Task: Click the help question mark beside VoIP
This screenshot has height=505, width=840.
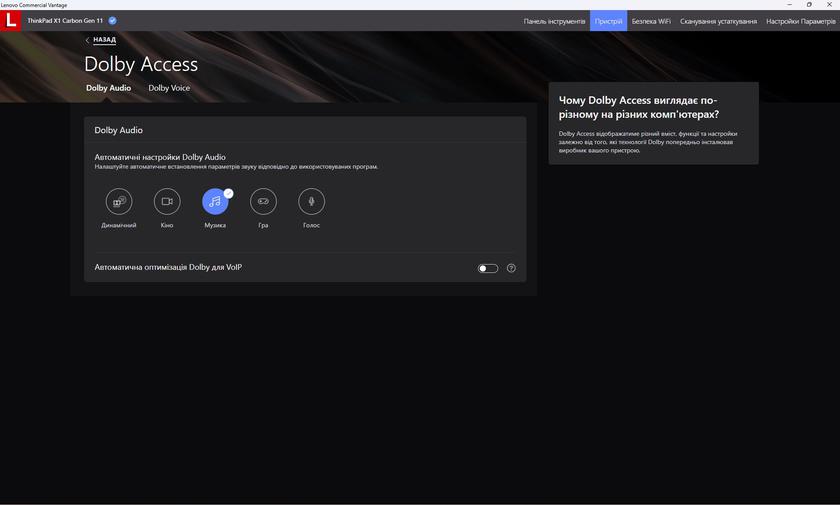Action: [511, 268]
